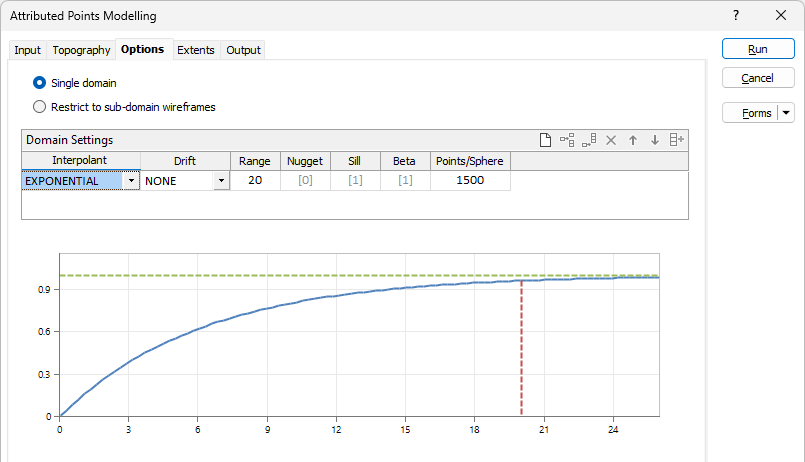
Task: Delete the selected row with X icon
Action: point(611,140)
